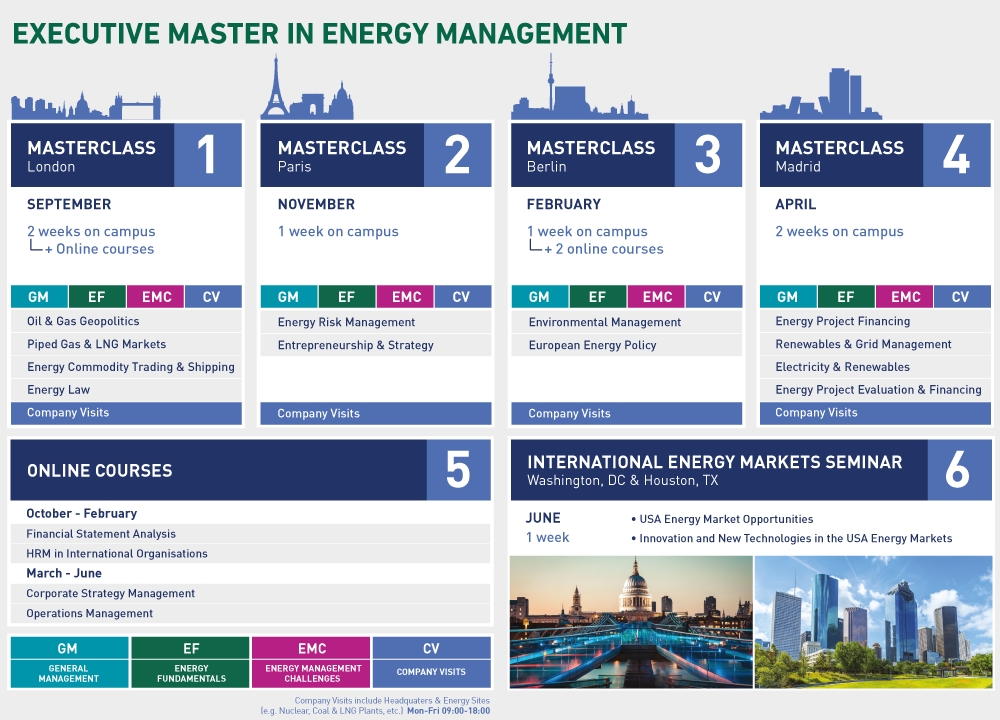Select the EF tab under Masterclass Berlin
The image size is (1000, 720).
pos(597,297)
